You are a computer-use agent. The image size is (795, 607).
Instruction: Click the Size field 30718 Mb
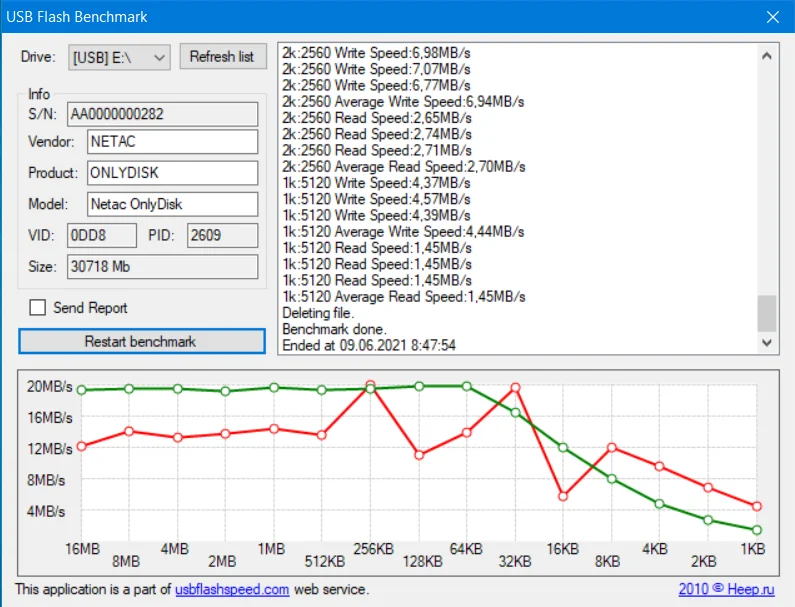coord(162,267)
